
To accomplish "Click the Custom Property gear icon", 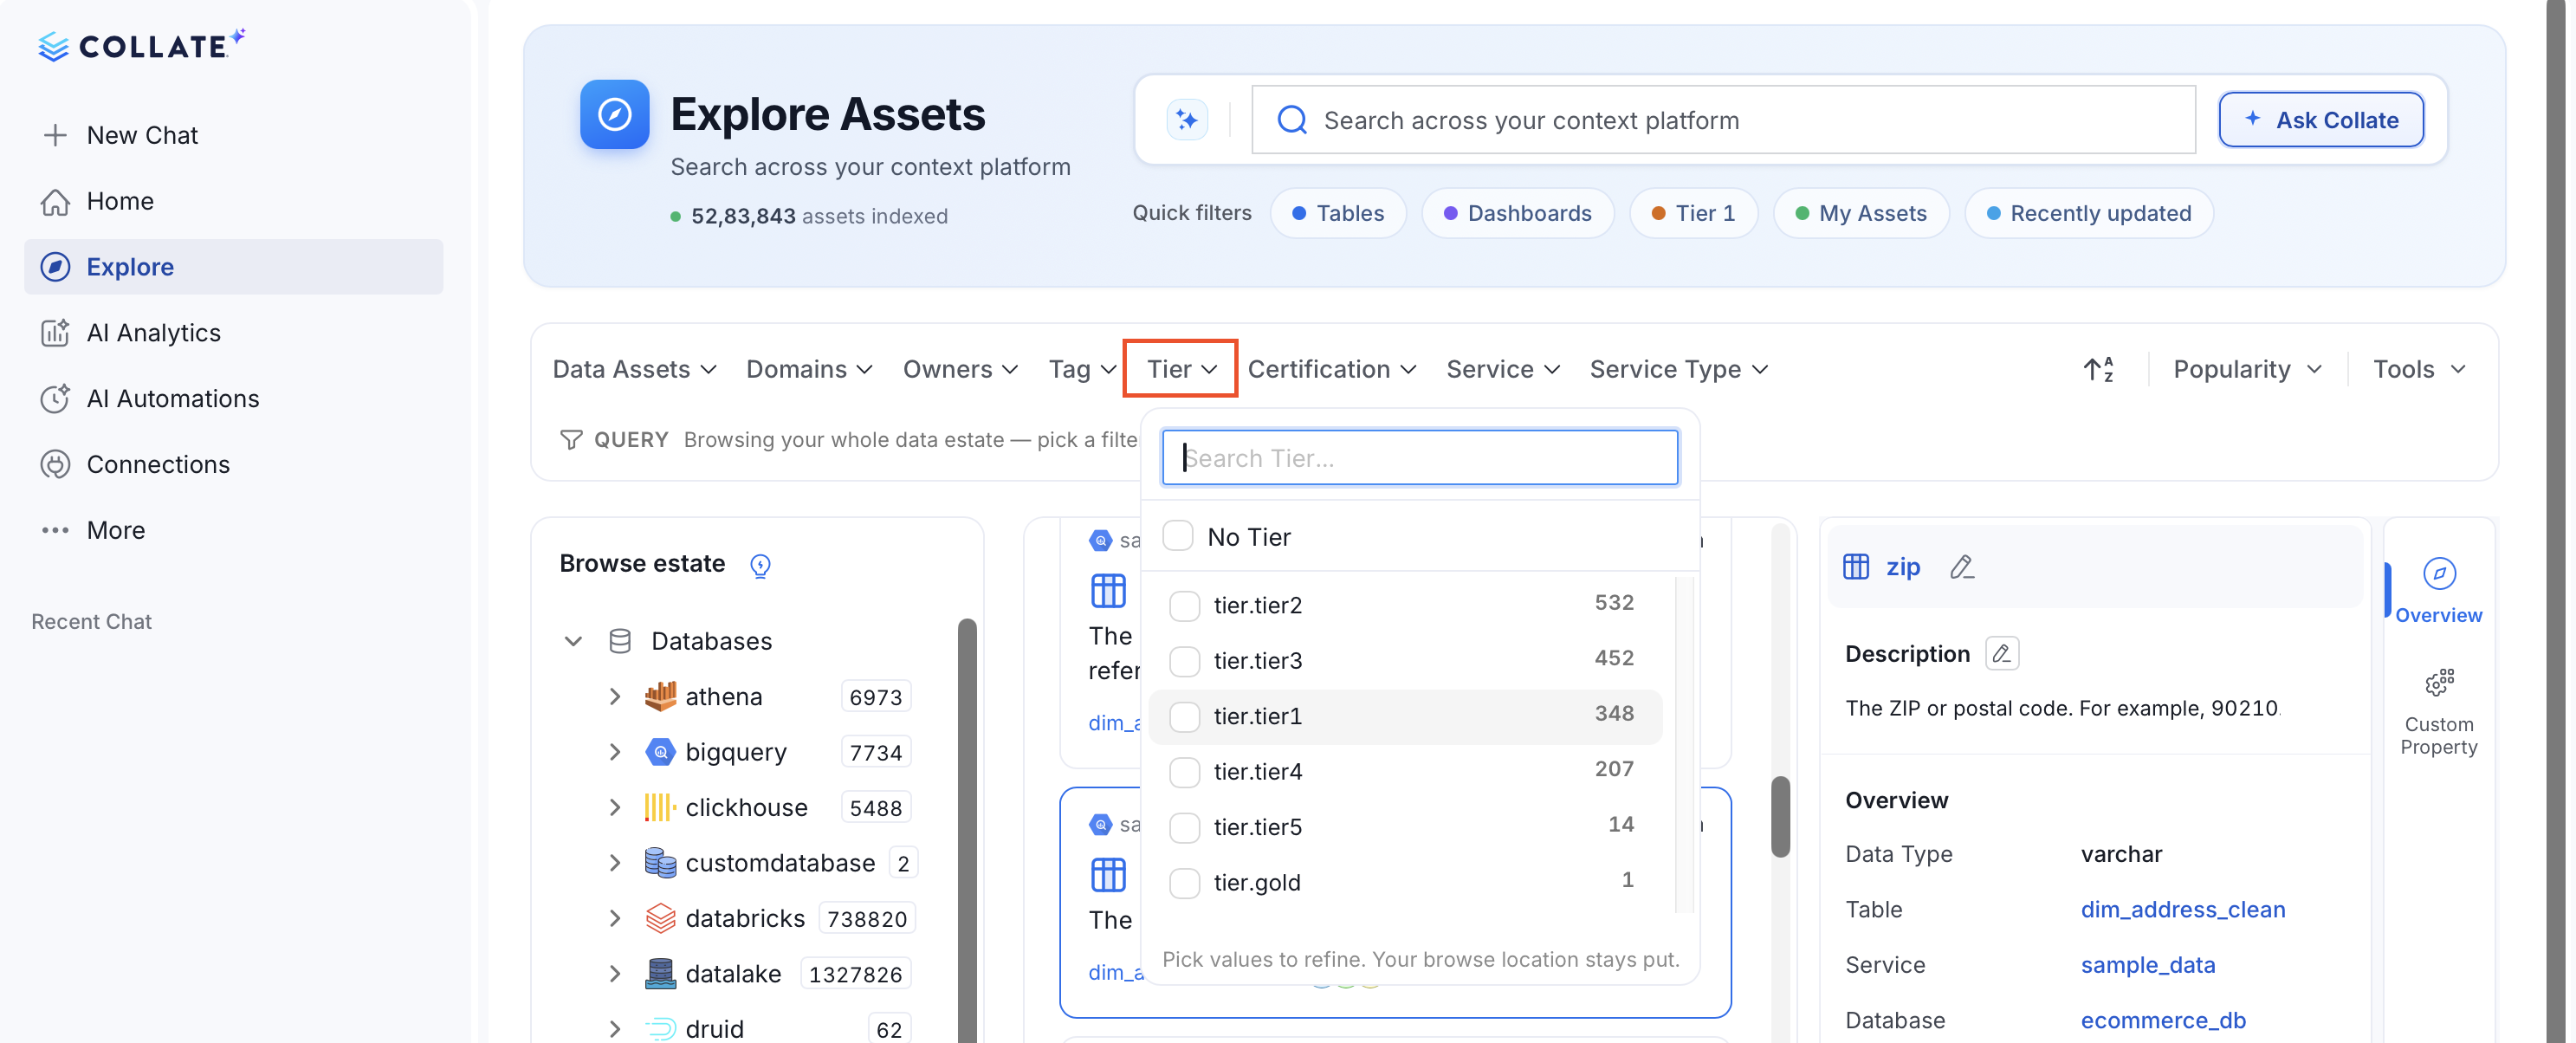I will [x=2439, y=683].
